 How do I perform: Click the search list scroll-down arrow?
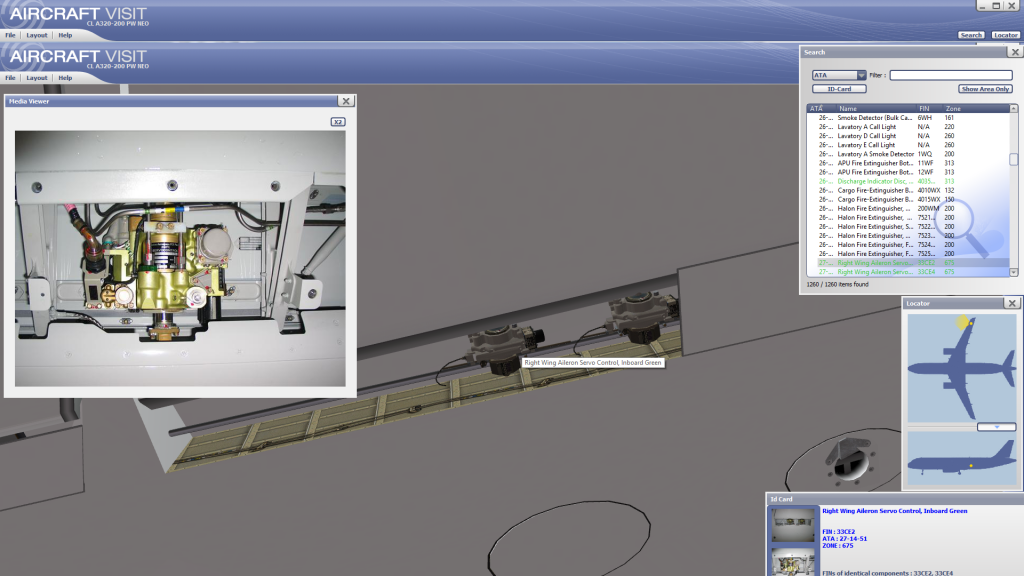[1014, 272]
